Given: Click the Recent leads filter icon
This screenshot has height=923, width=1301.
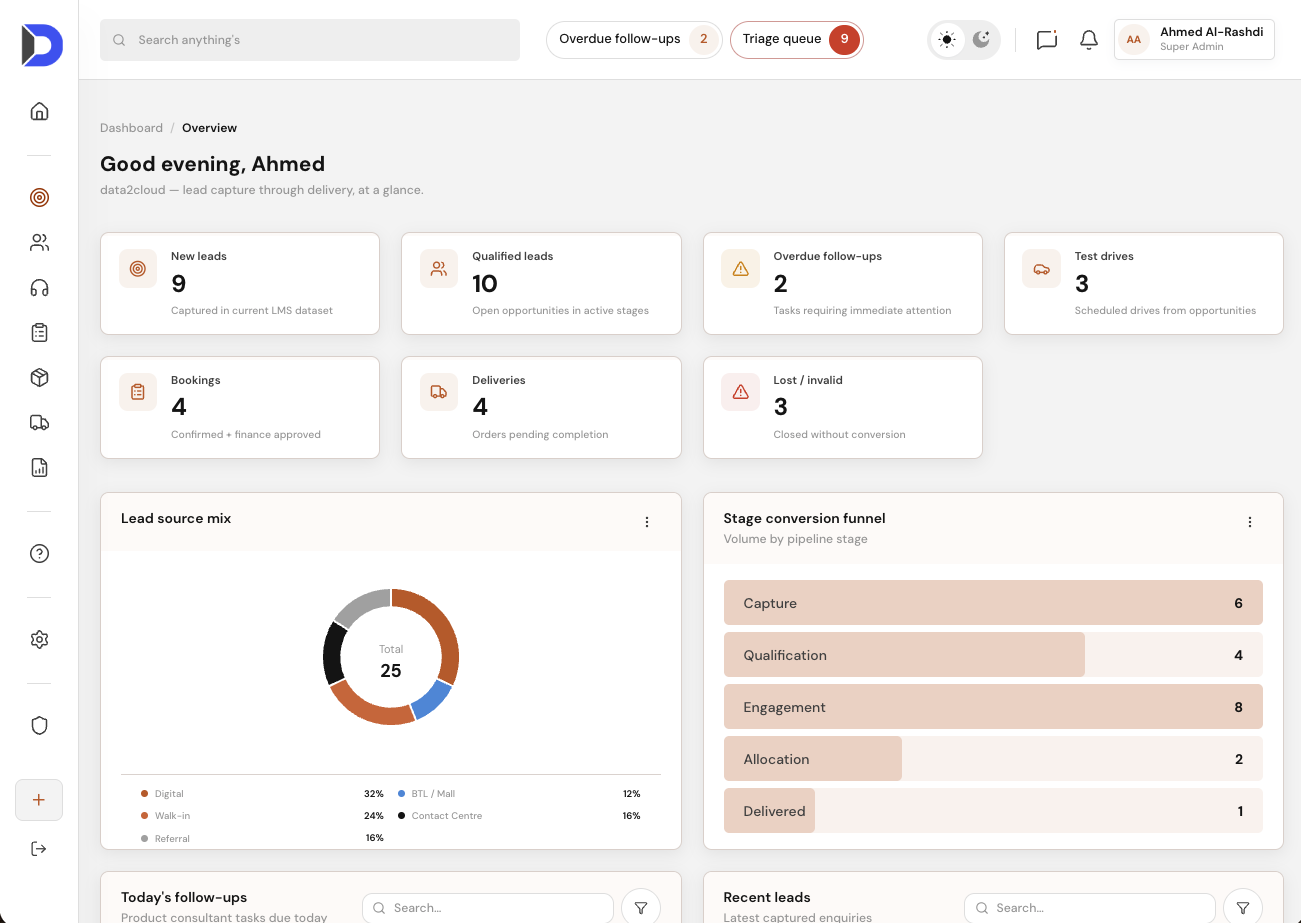Looking at the screenshot, I should point(1243,908).
